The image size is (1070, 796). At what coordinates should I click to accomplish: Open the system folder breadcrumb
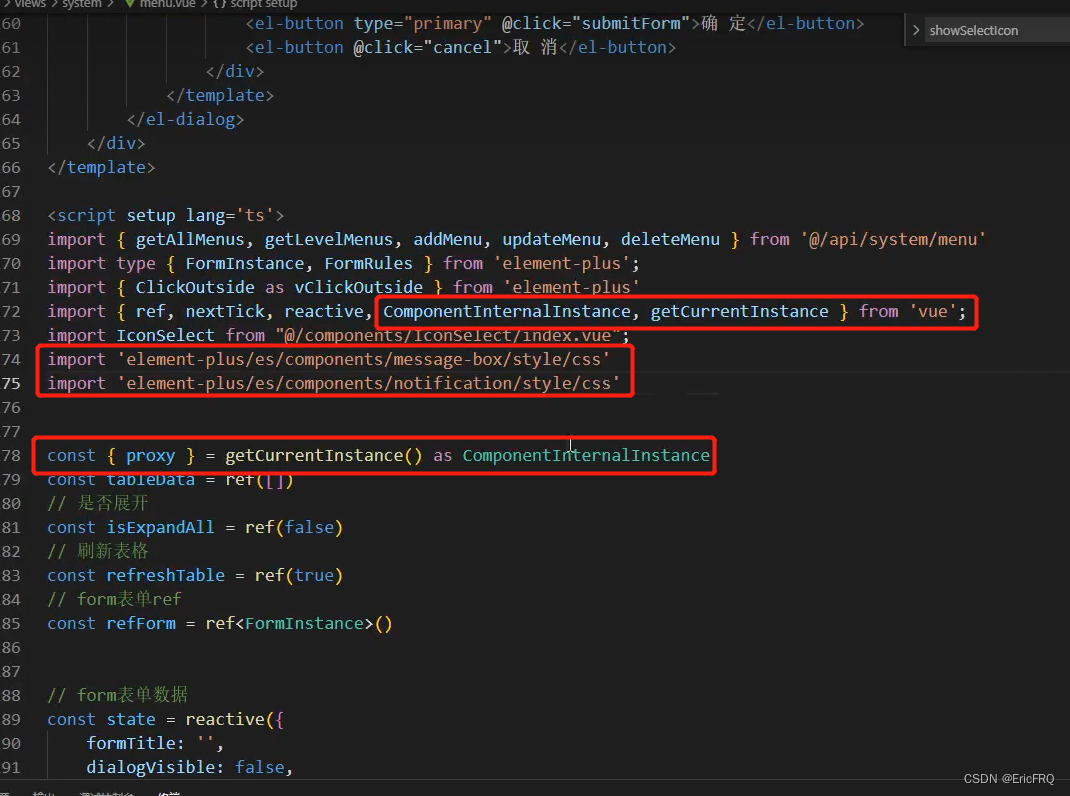(82, 4)
